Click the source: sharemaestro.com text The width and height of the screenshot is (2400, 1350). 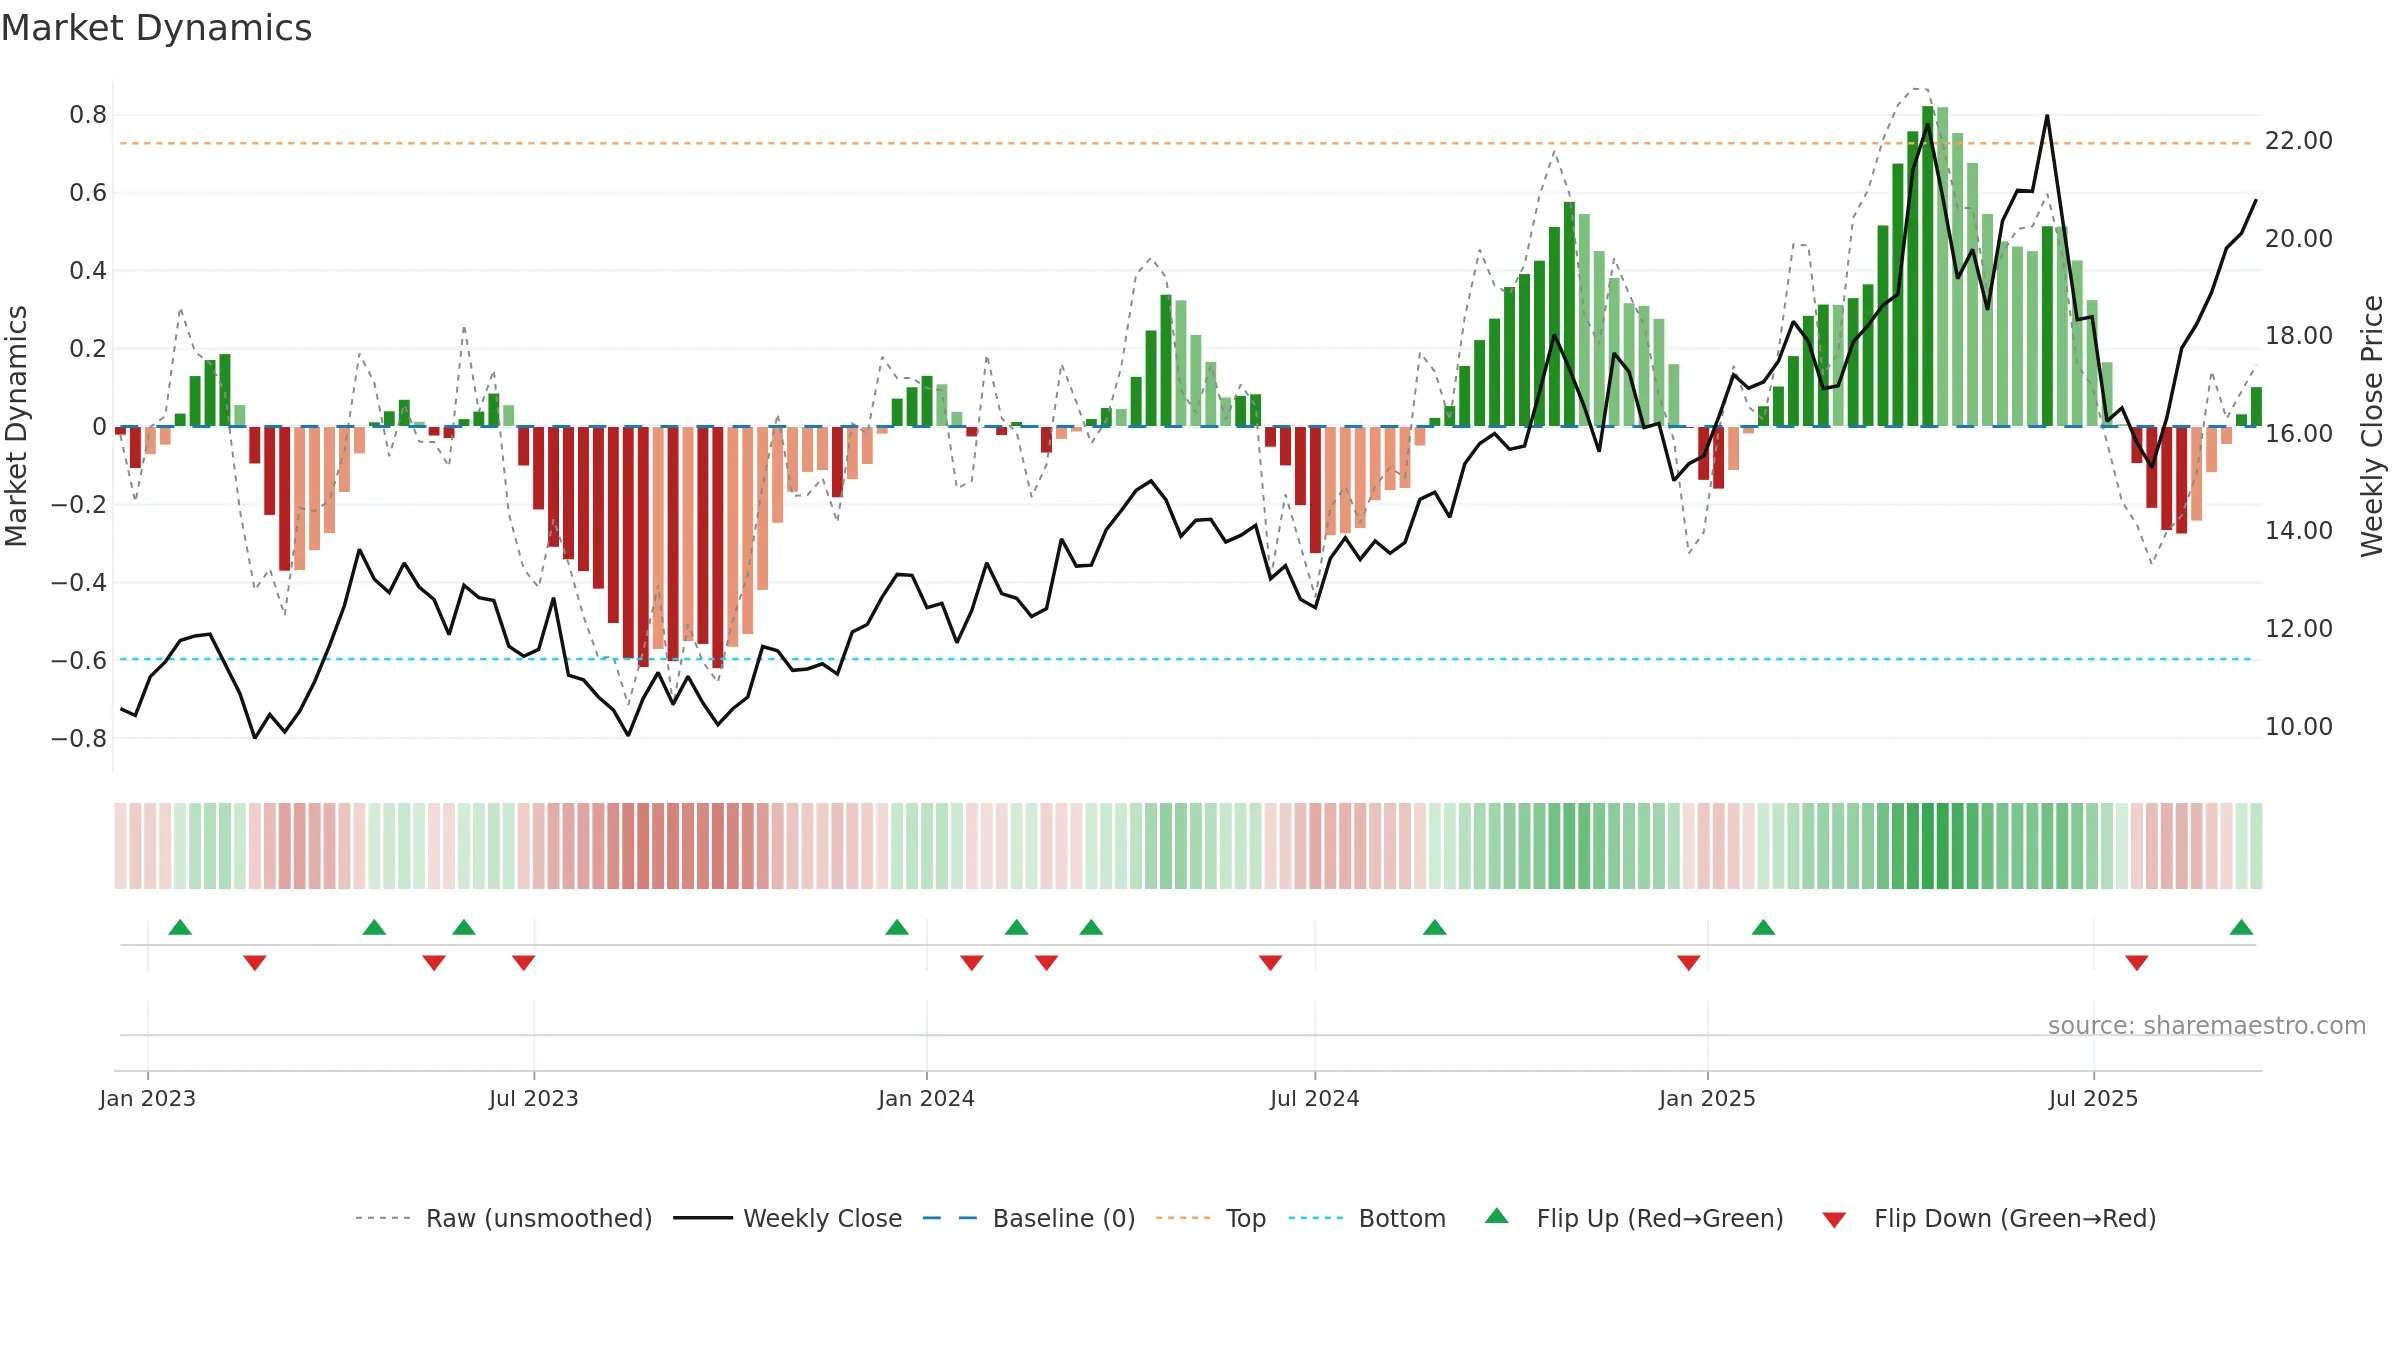pyautogui.click(x=2207, y=1025)
